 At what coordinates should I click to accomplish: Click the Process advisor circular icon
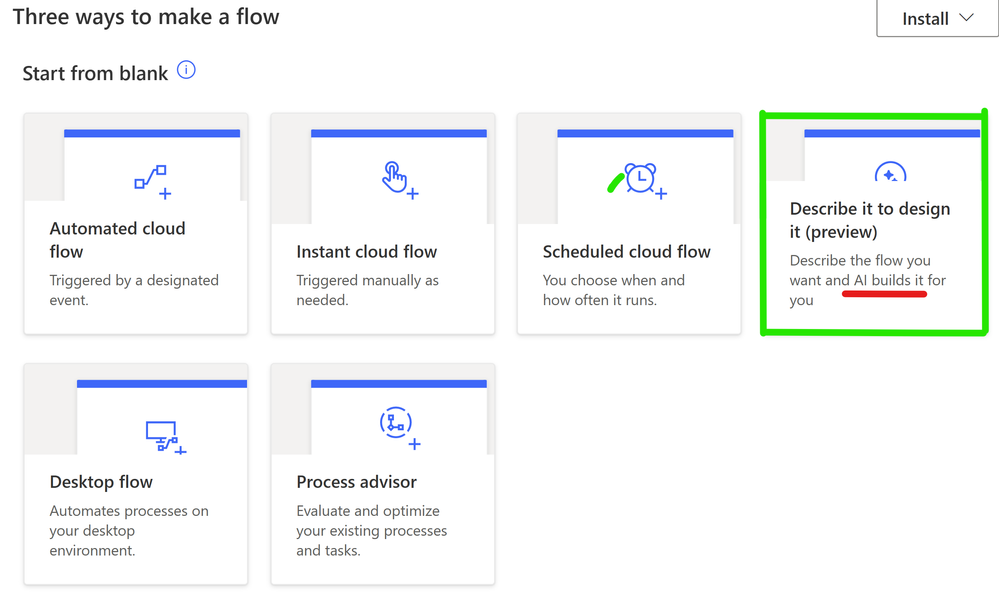(399, 428)
